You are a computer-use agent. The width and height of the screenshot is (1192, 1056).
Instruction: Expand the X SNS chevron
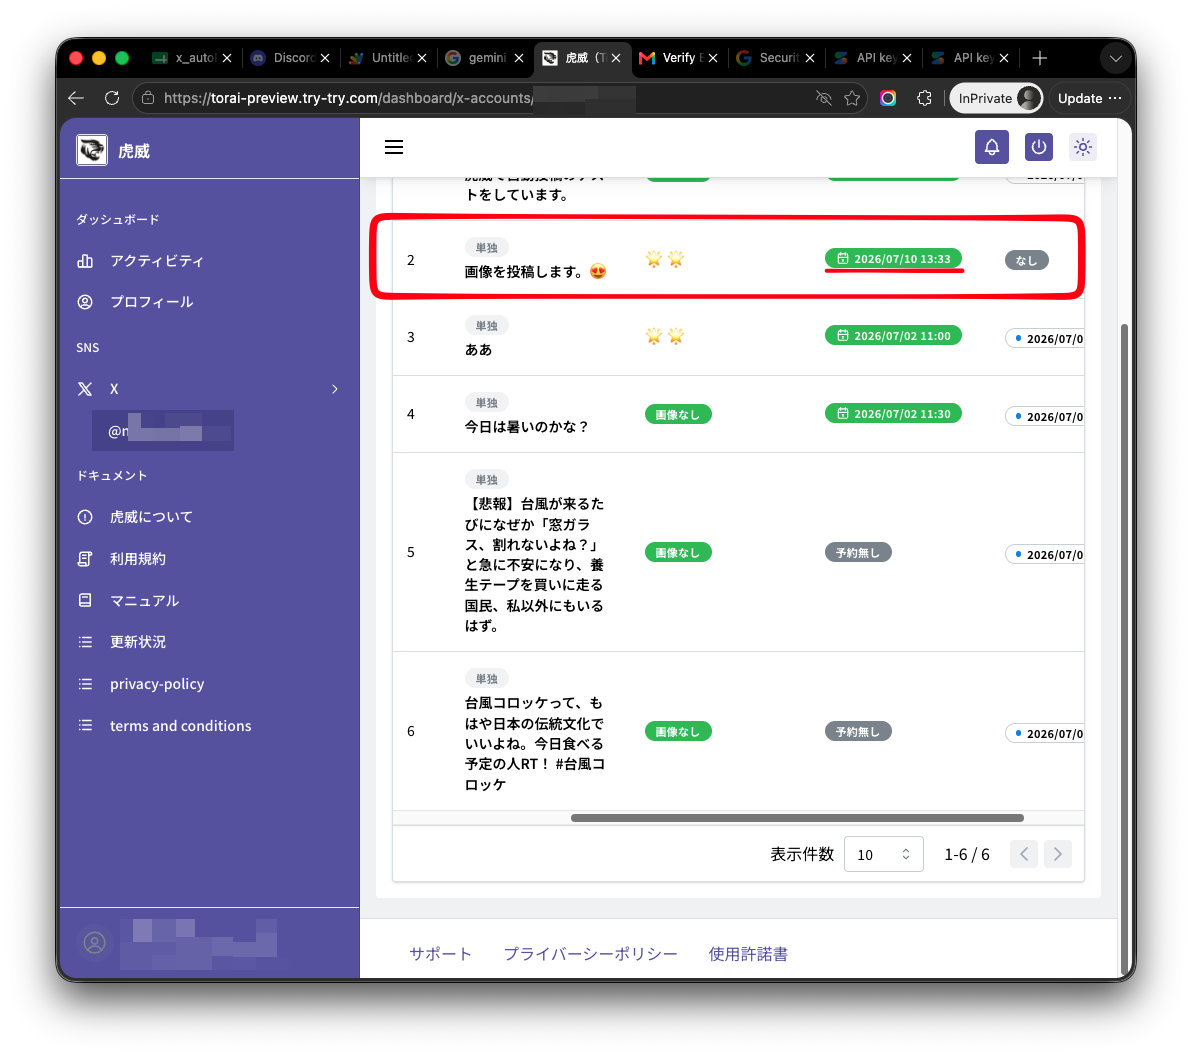(334, 389)
